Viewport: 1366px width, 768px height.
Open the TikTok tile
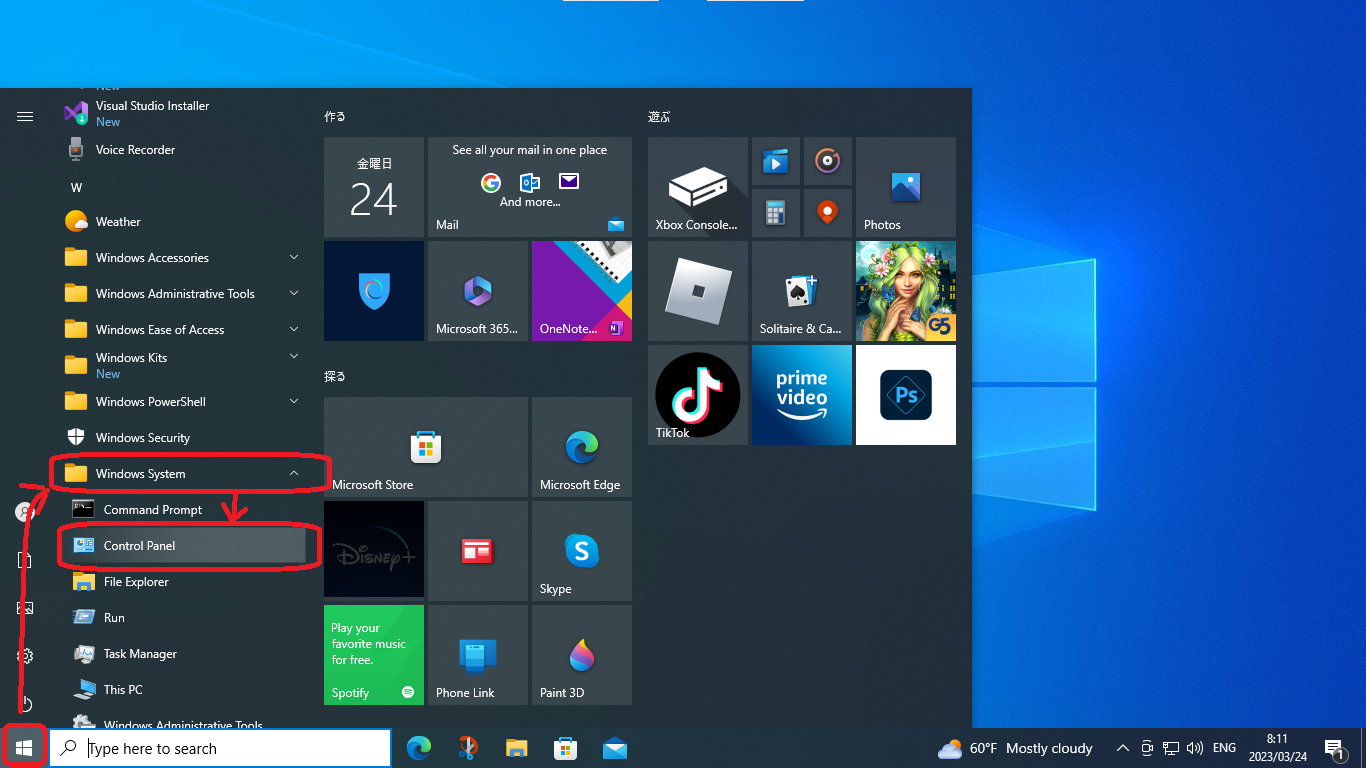[697, 395]
